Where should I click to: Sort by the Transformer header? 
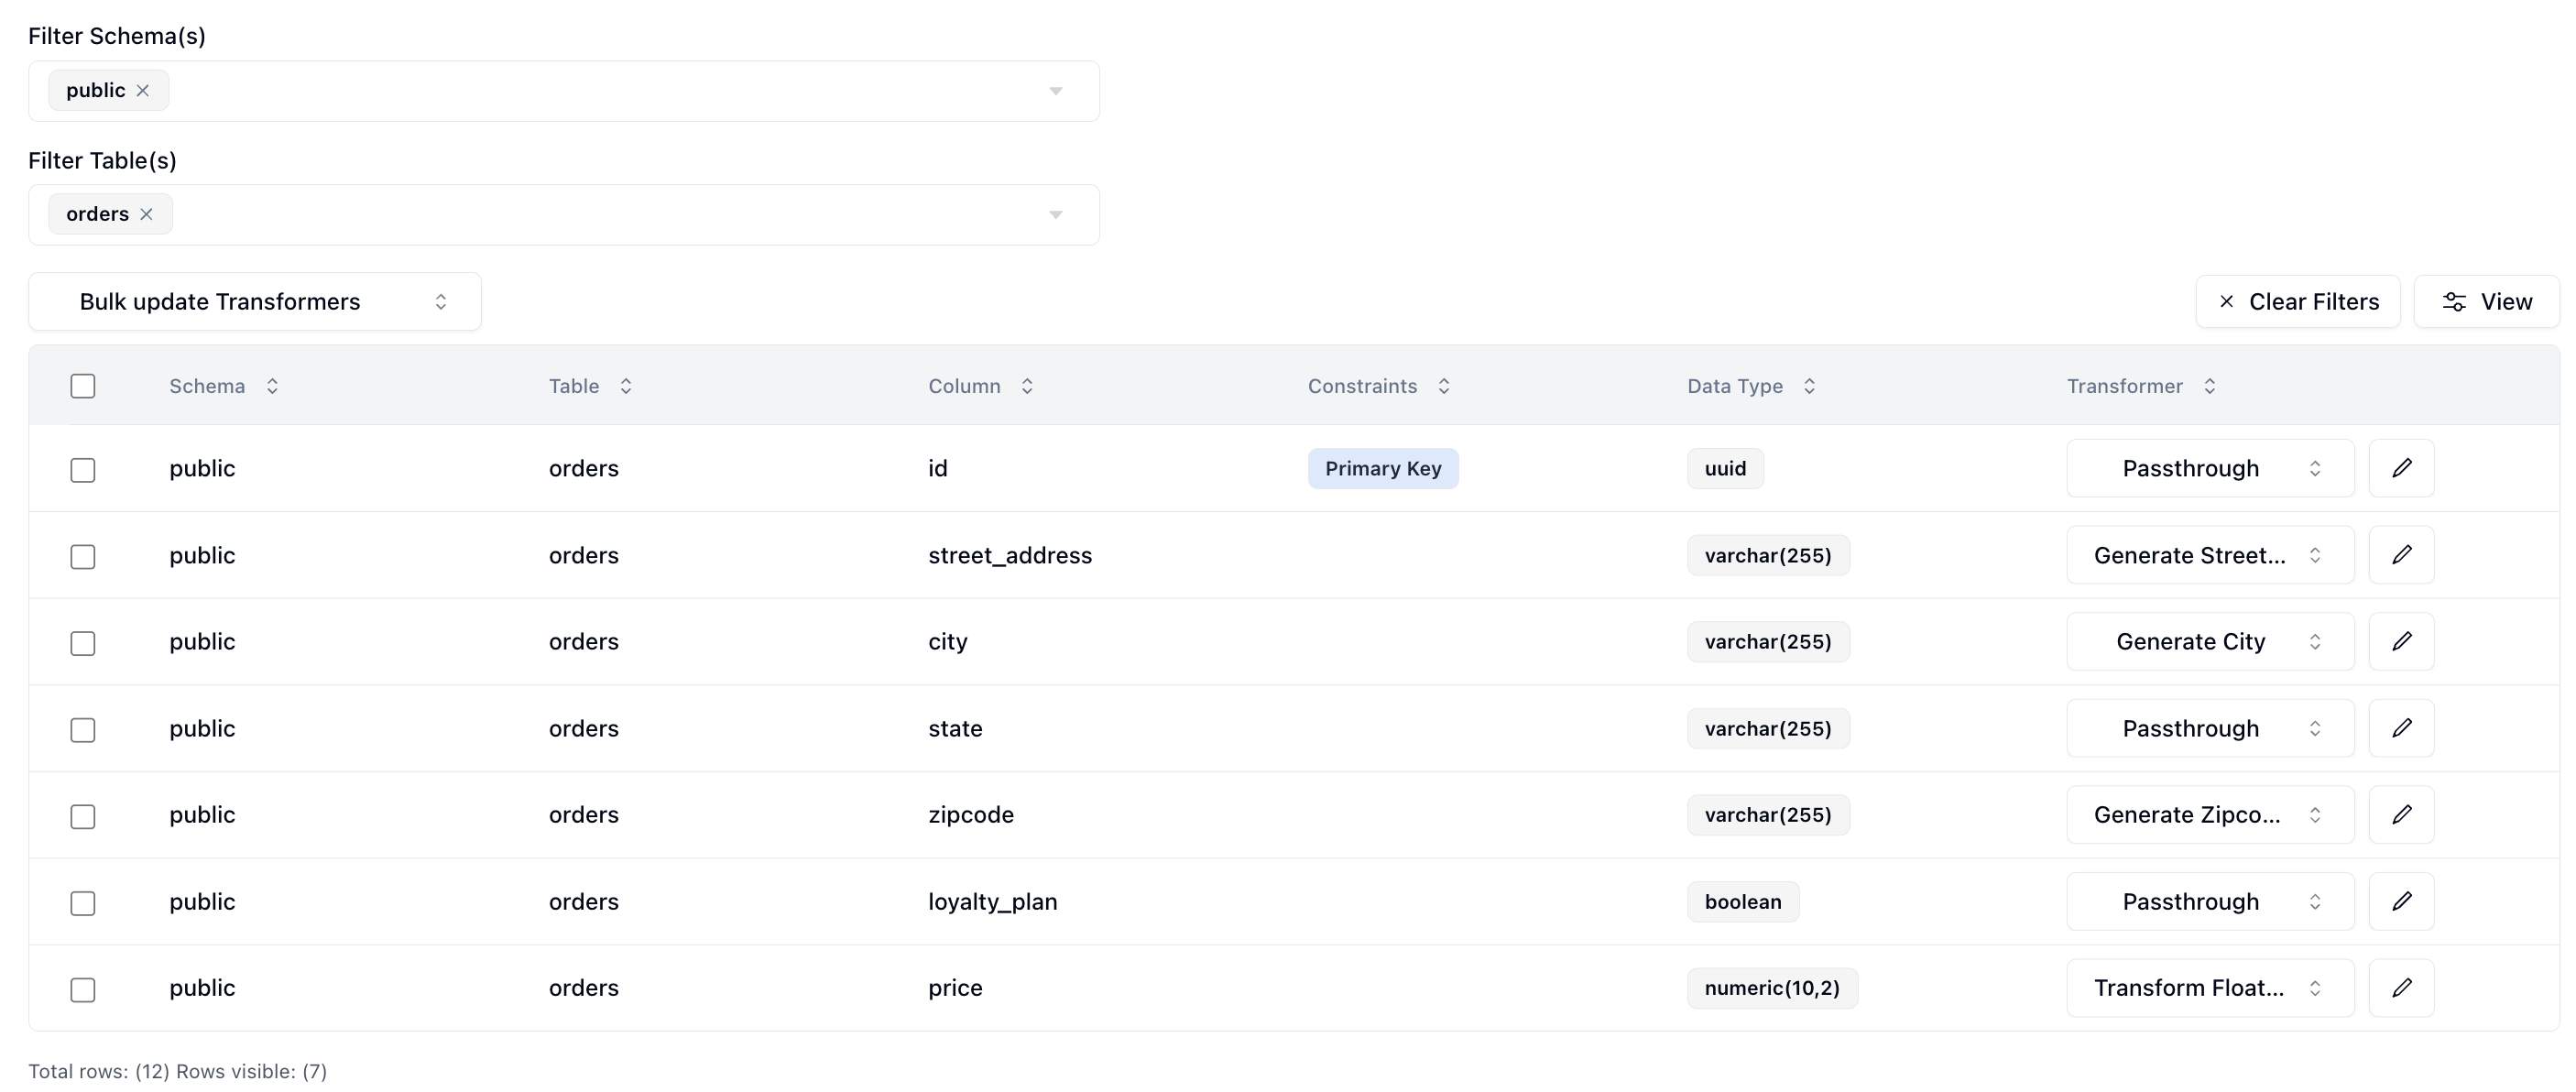[2141, 386]
